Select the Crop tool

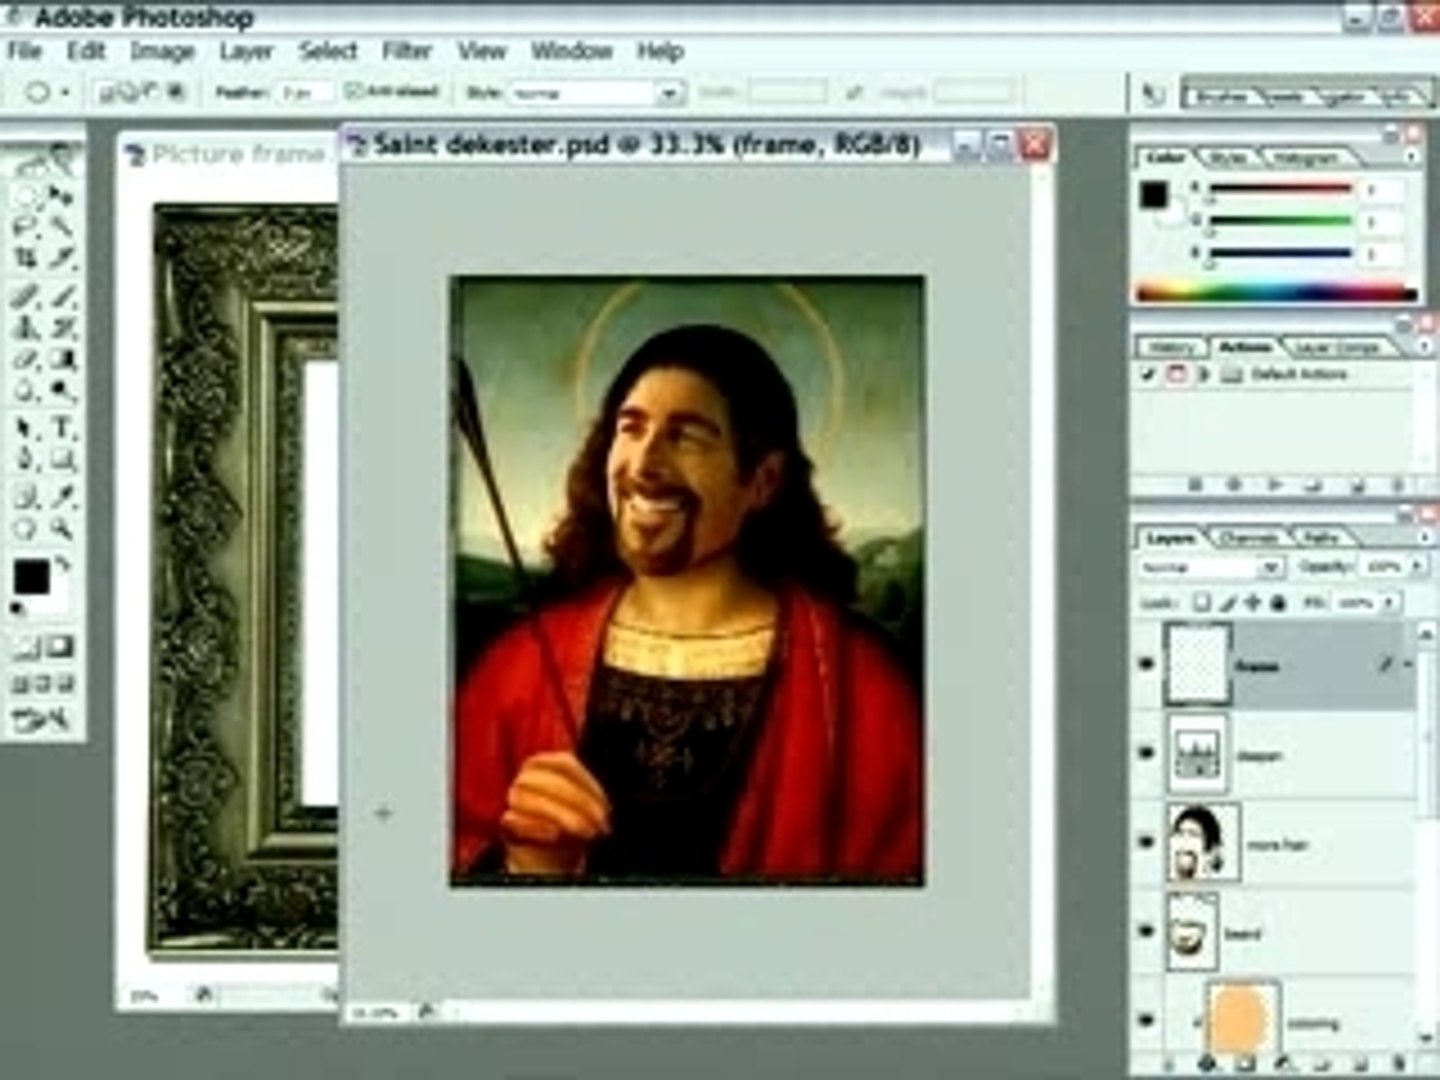26,259
